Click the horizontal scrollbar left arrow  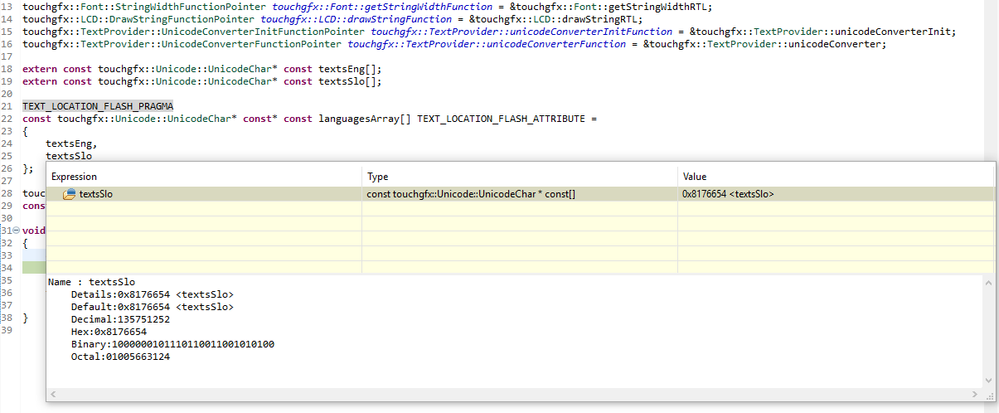(x=54, y=395)
